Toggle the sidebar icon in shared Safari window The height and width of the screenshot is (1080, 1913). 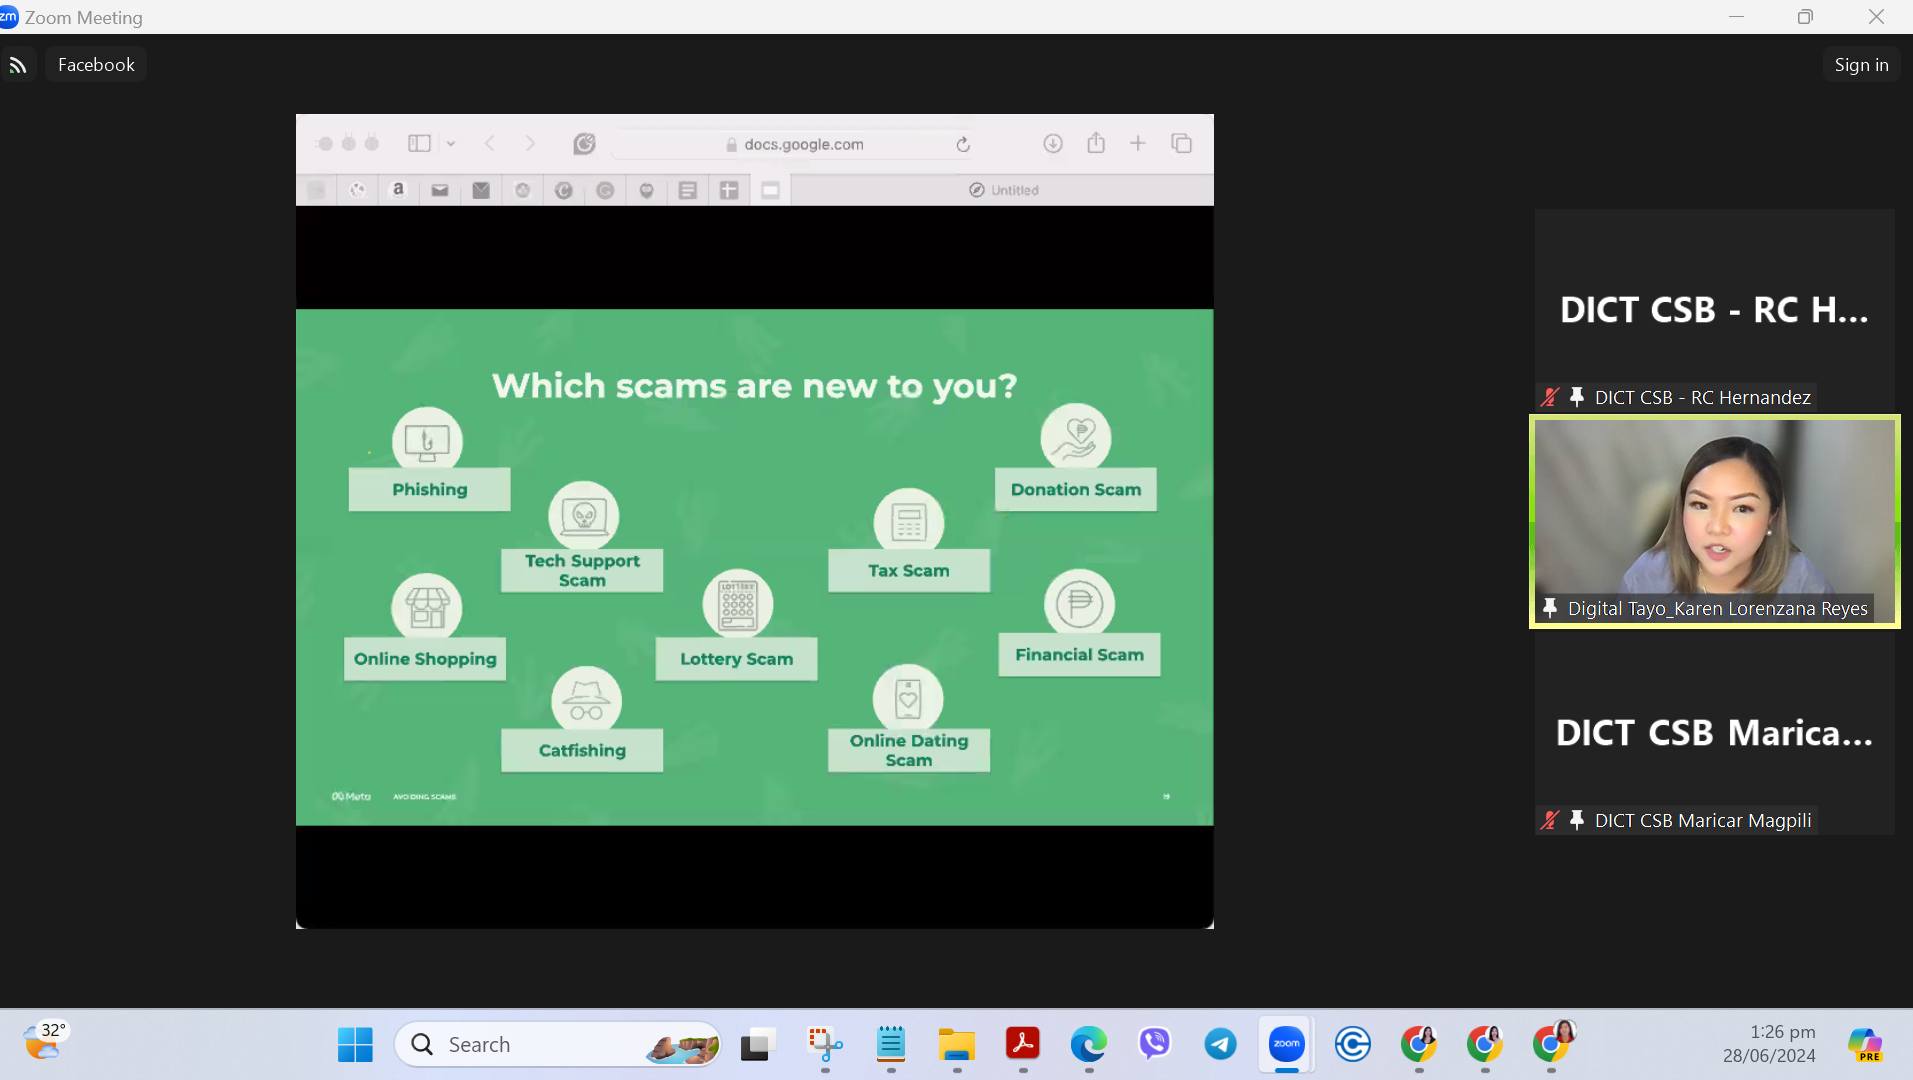point(419,144)
